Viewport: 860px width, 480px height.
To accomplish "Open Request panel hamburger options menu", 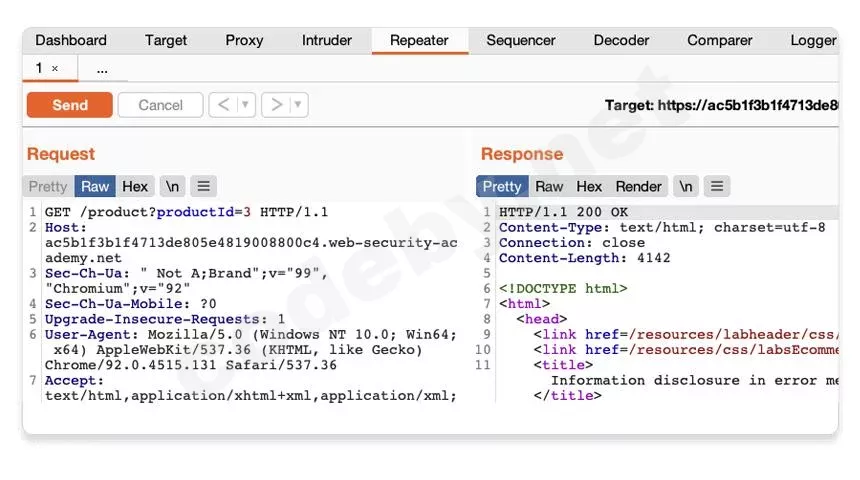I will click(203, 186).
